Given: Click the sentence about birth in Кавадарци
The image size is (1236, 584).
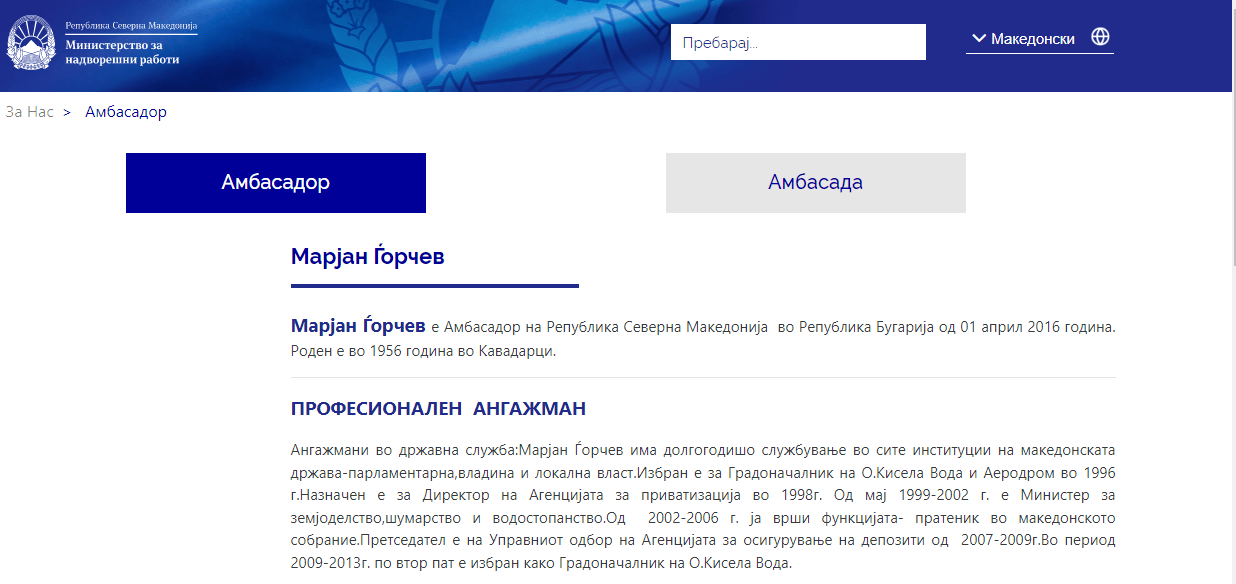Looking at the screenshot, I should click(x=423, y=351).
